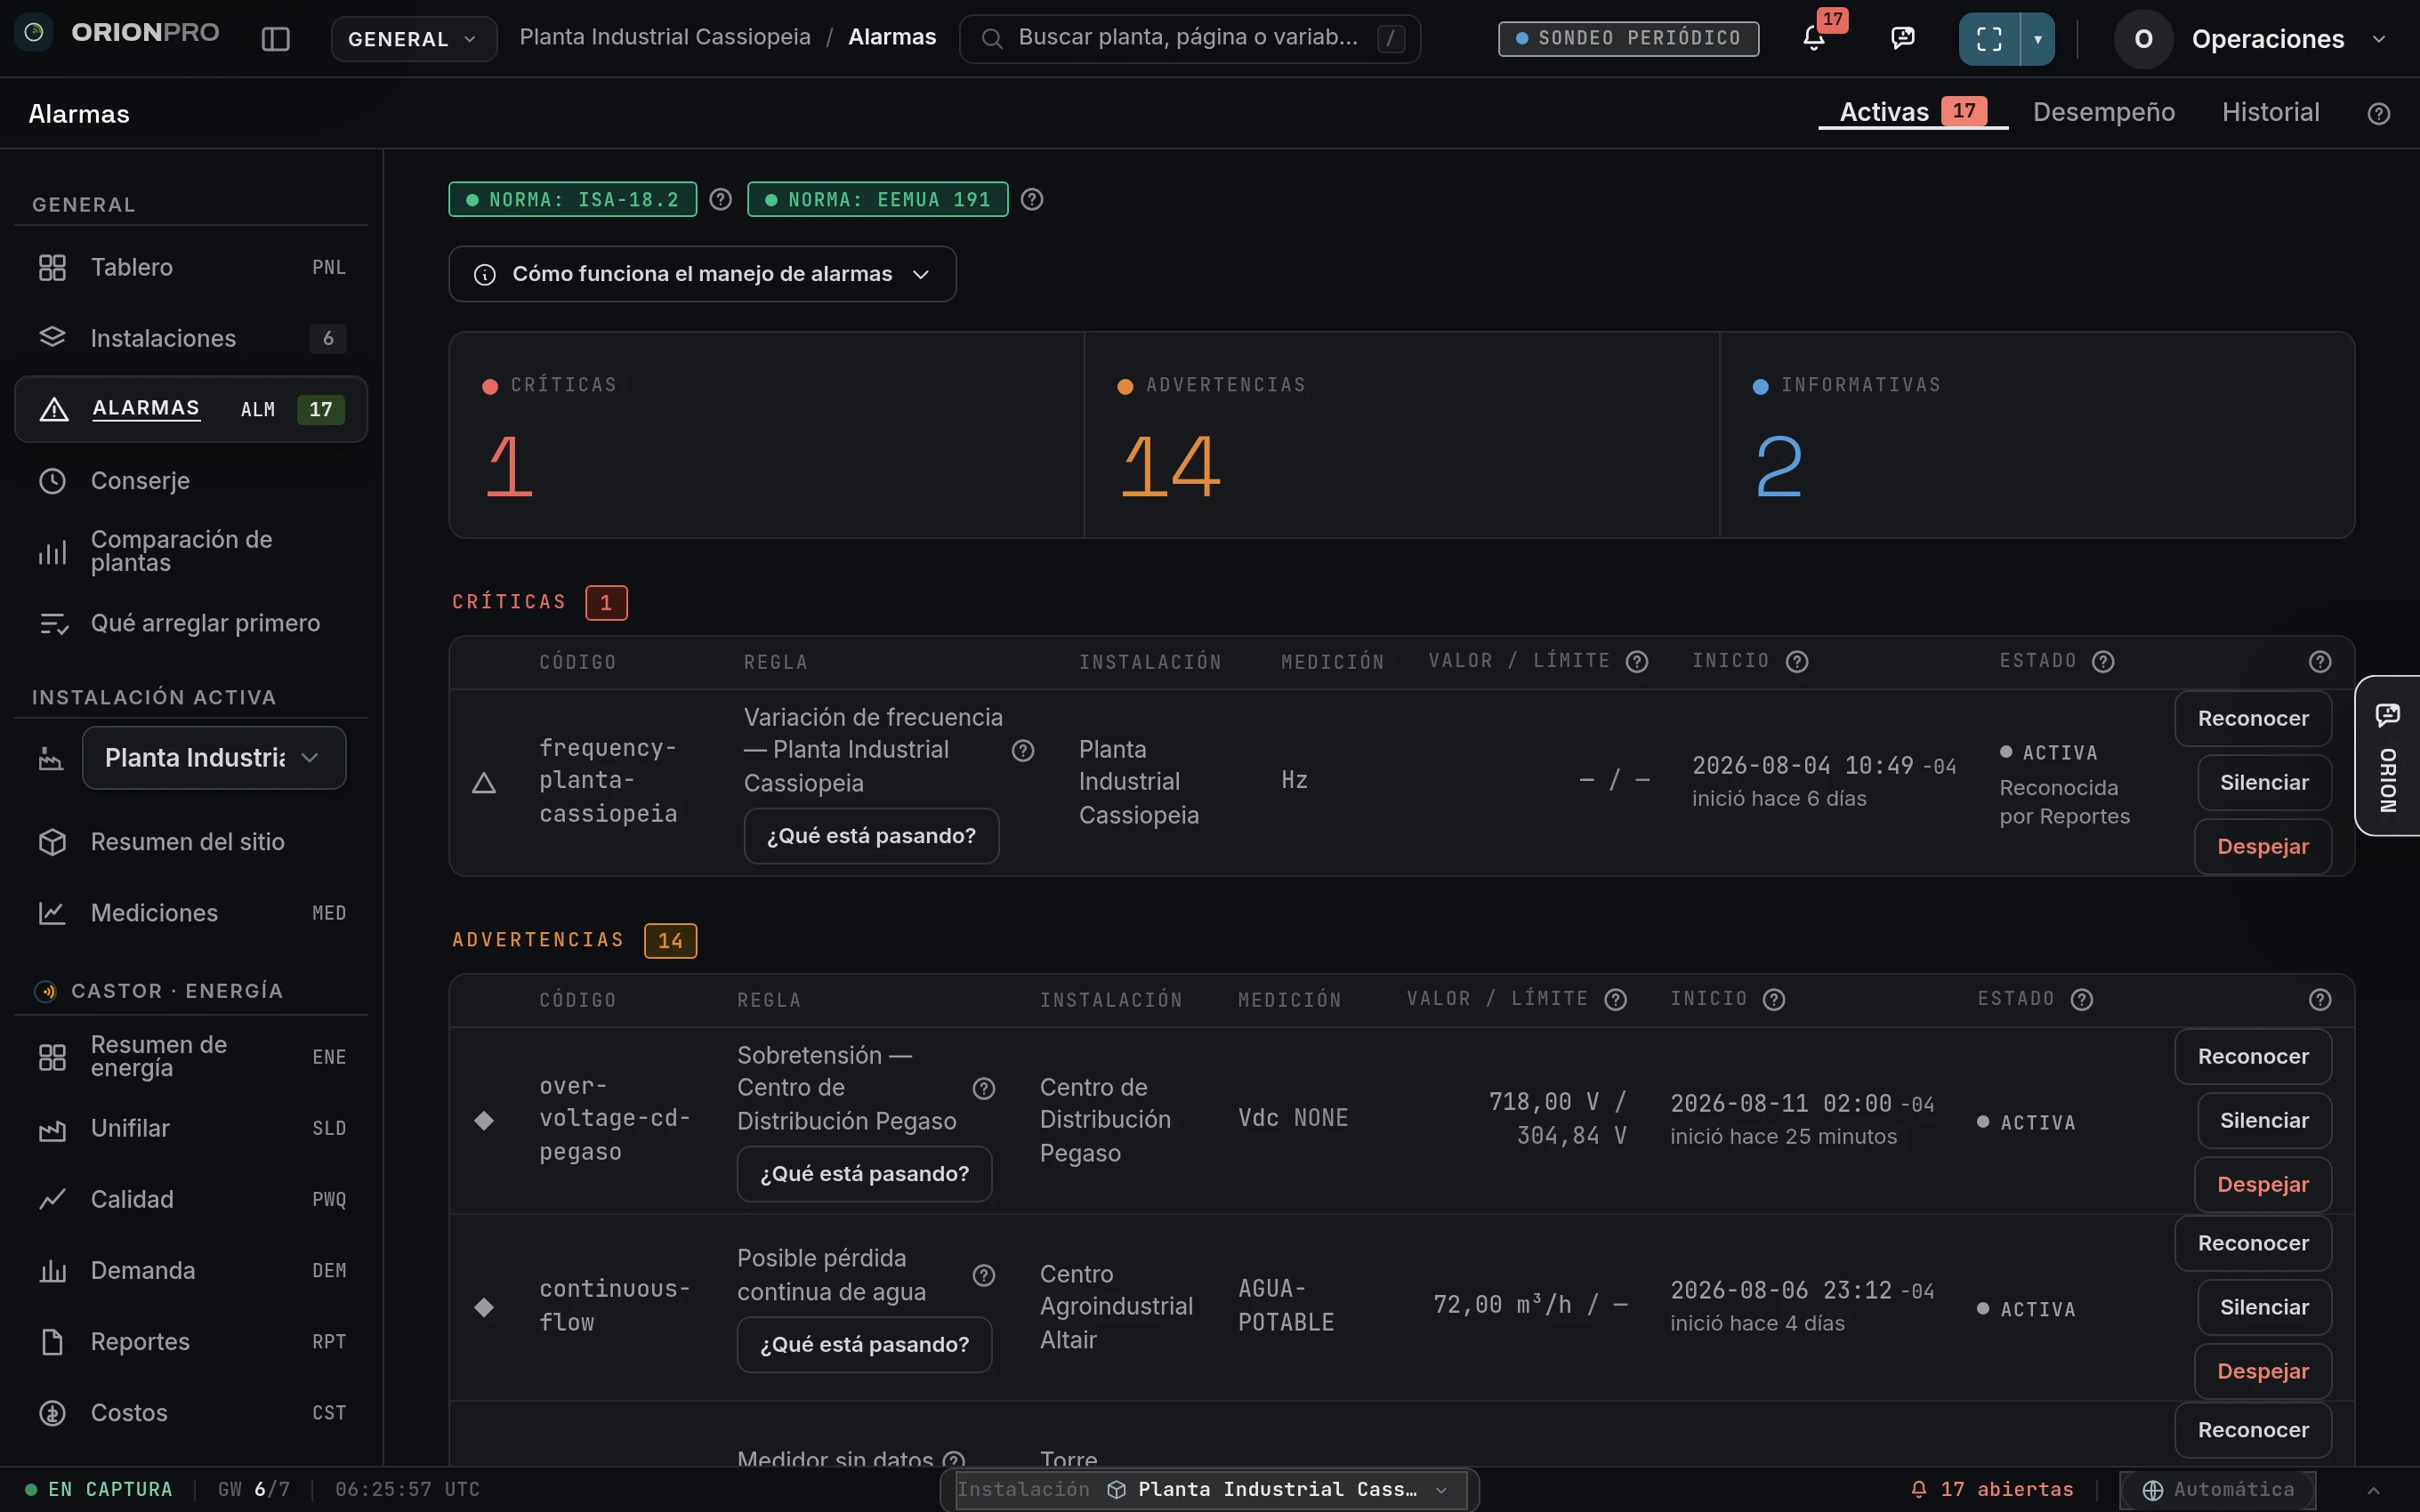This screenshot has width=2420, height=1512.
Task: Open Reportes in the sidebar
Action: pos(191,1341)
